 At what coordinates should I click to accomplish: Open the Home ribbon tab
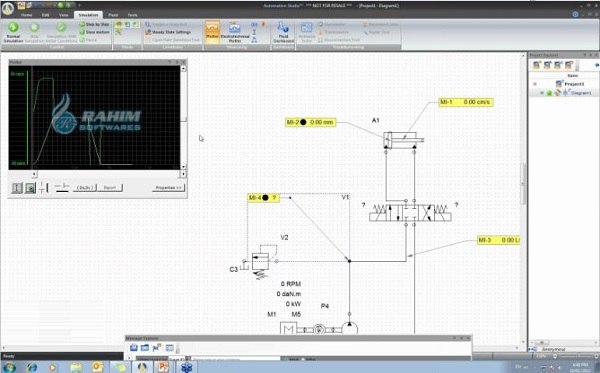click(x=26, y=15)
